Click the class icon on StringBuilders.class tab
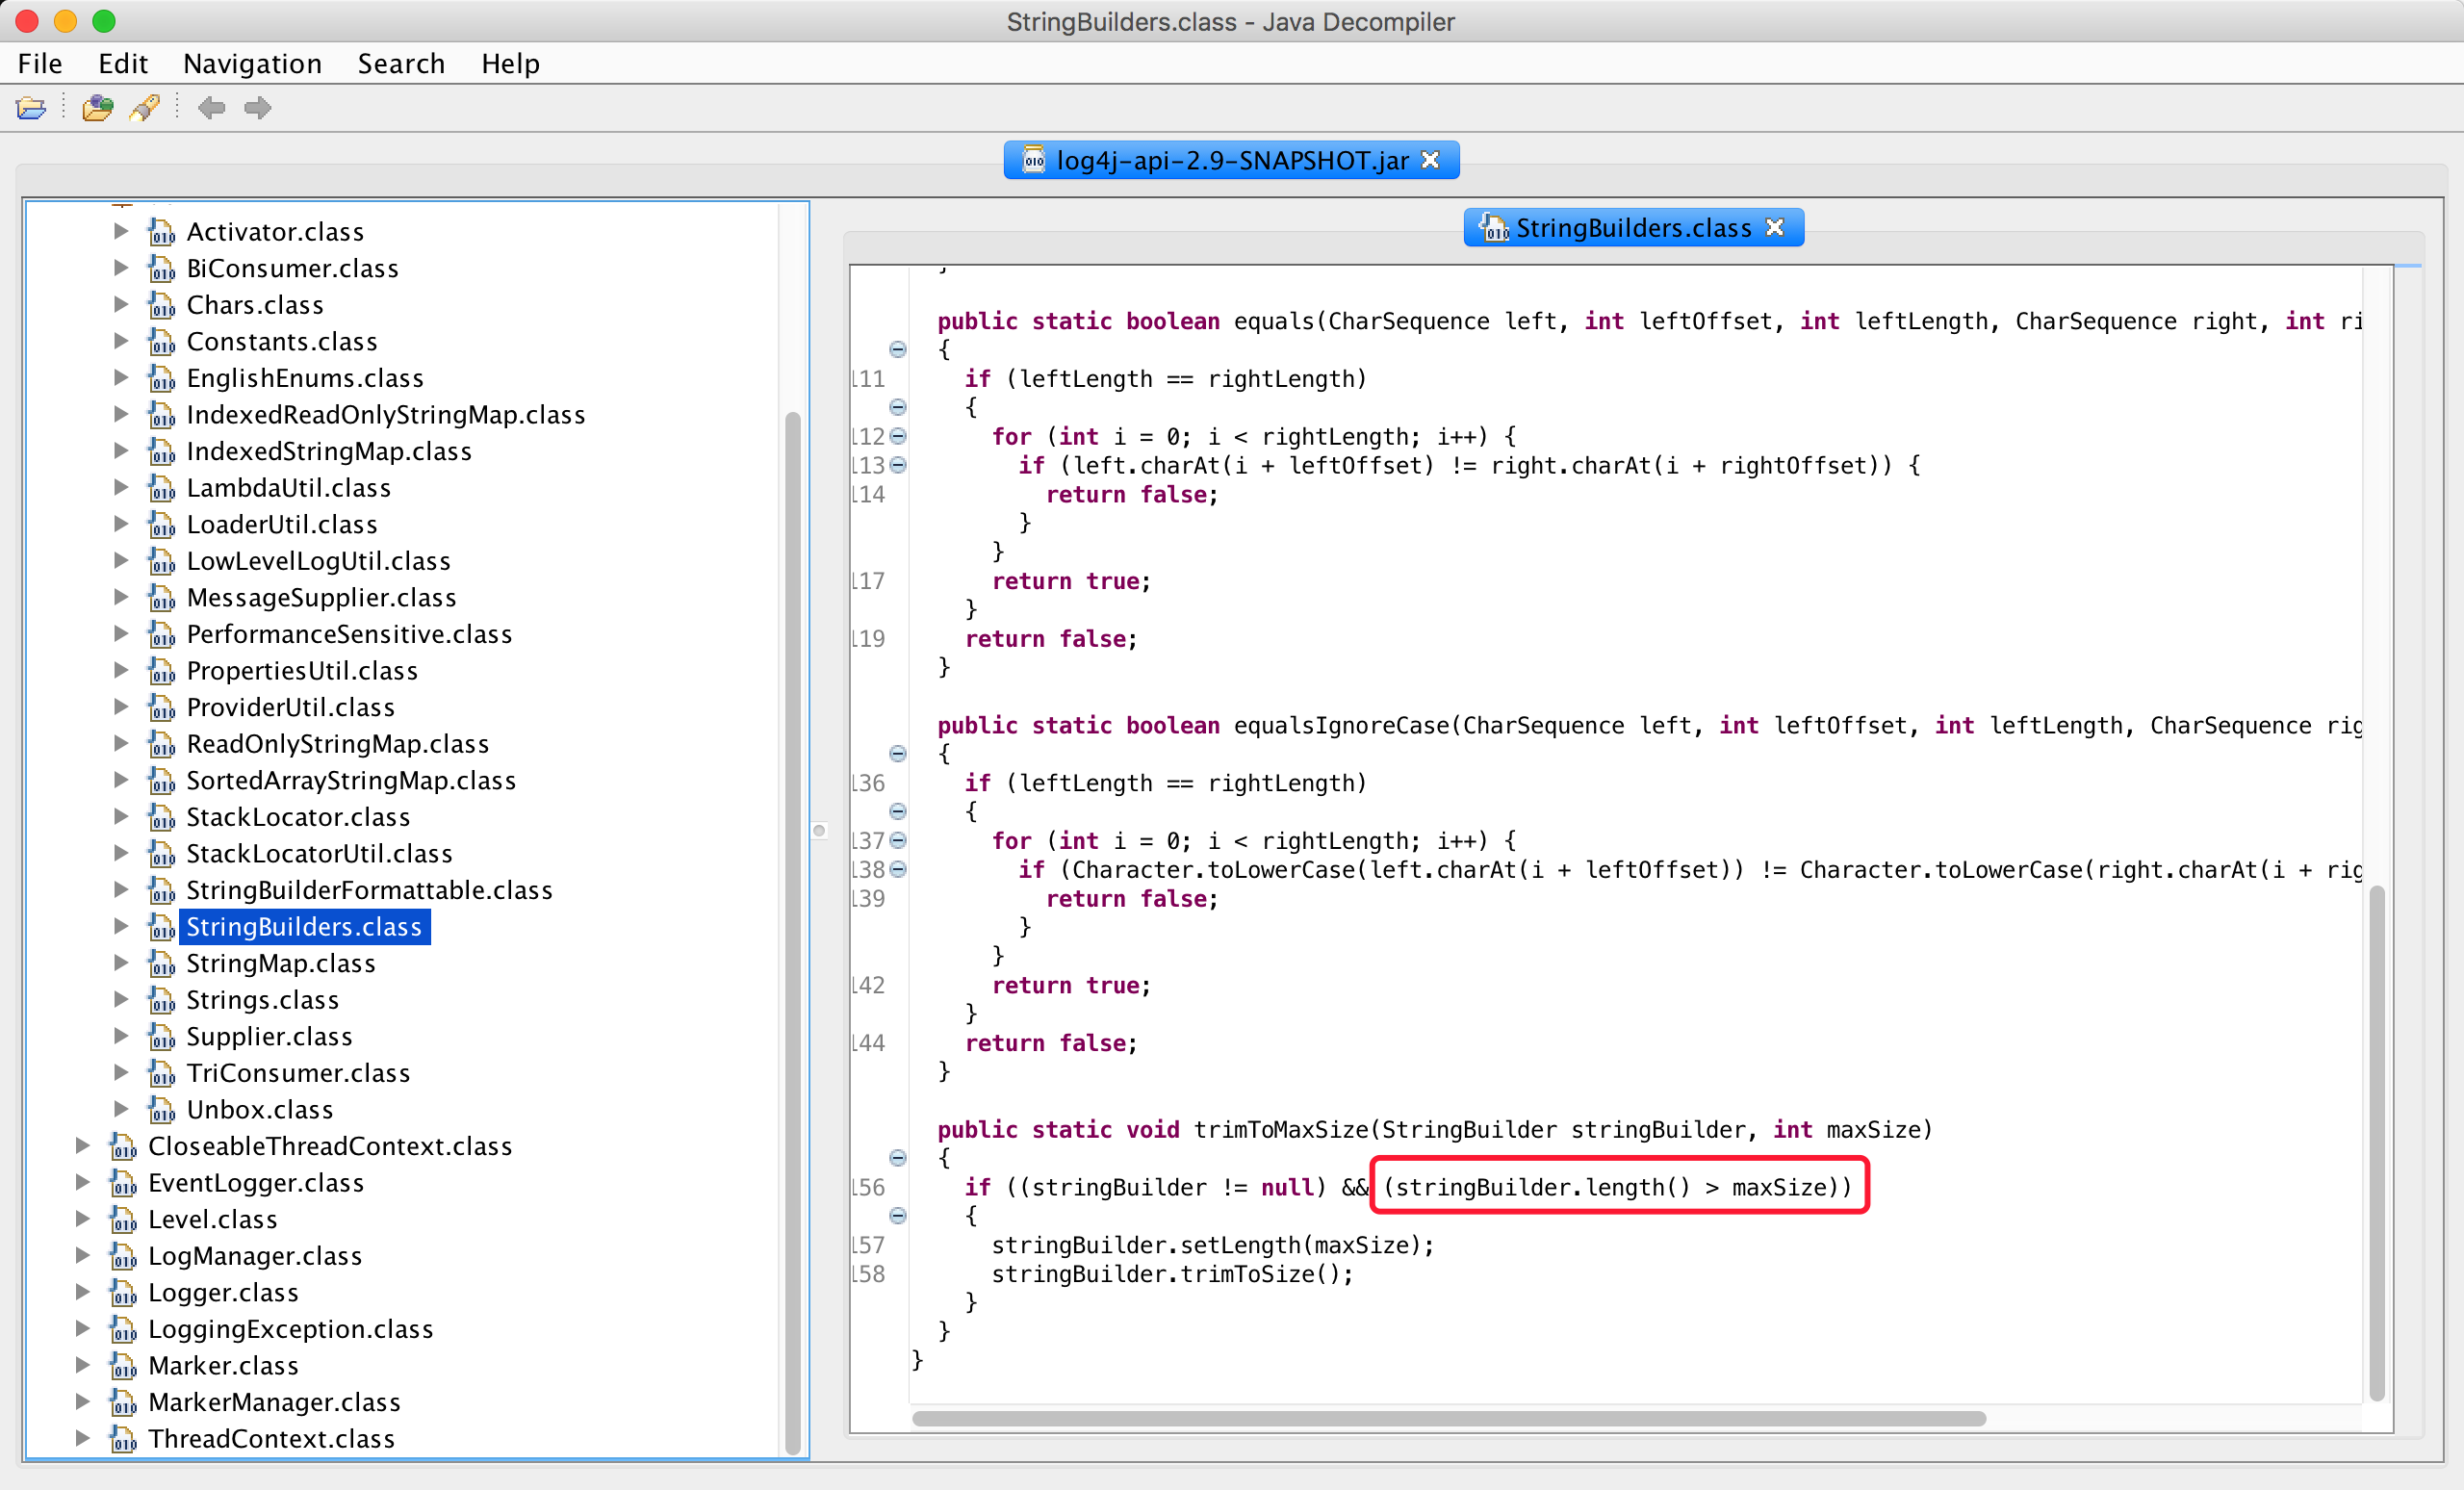 (1494, 228)
